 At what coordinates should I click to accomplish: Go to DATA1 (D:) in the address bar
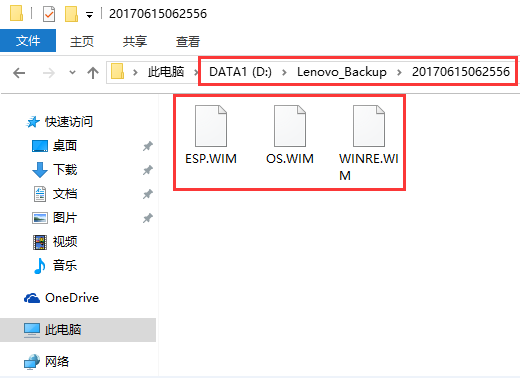[x=240, y=72]
